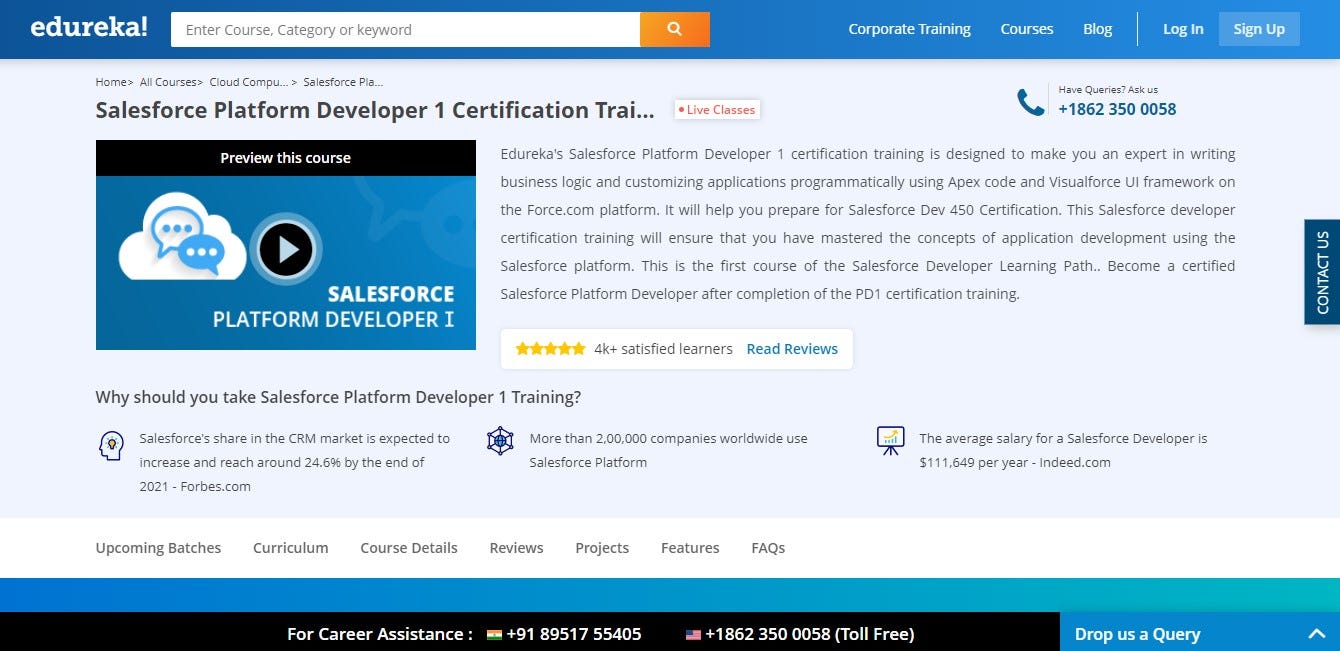Click the telephone handset icon

(1031, 101)
